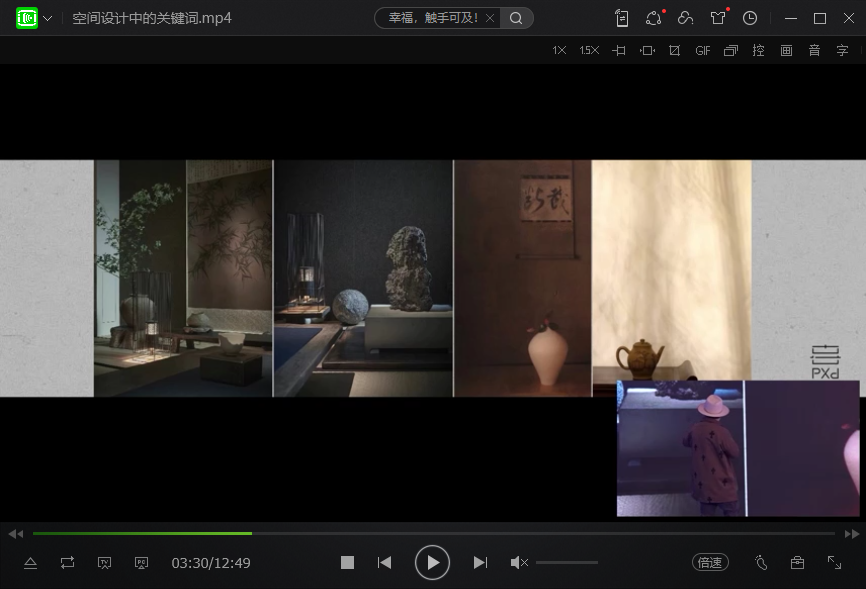Stop video playback
Viewport: 866px width, 589px height.
pos(347,563)
